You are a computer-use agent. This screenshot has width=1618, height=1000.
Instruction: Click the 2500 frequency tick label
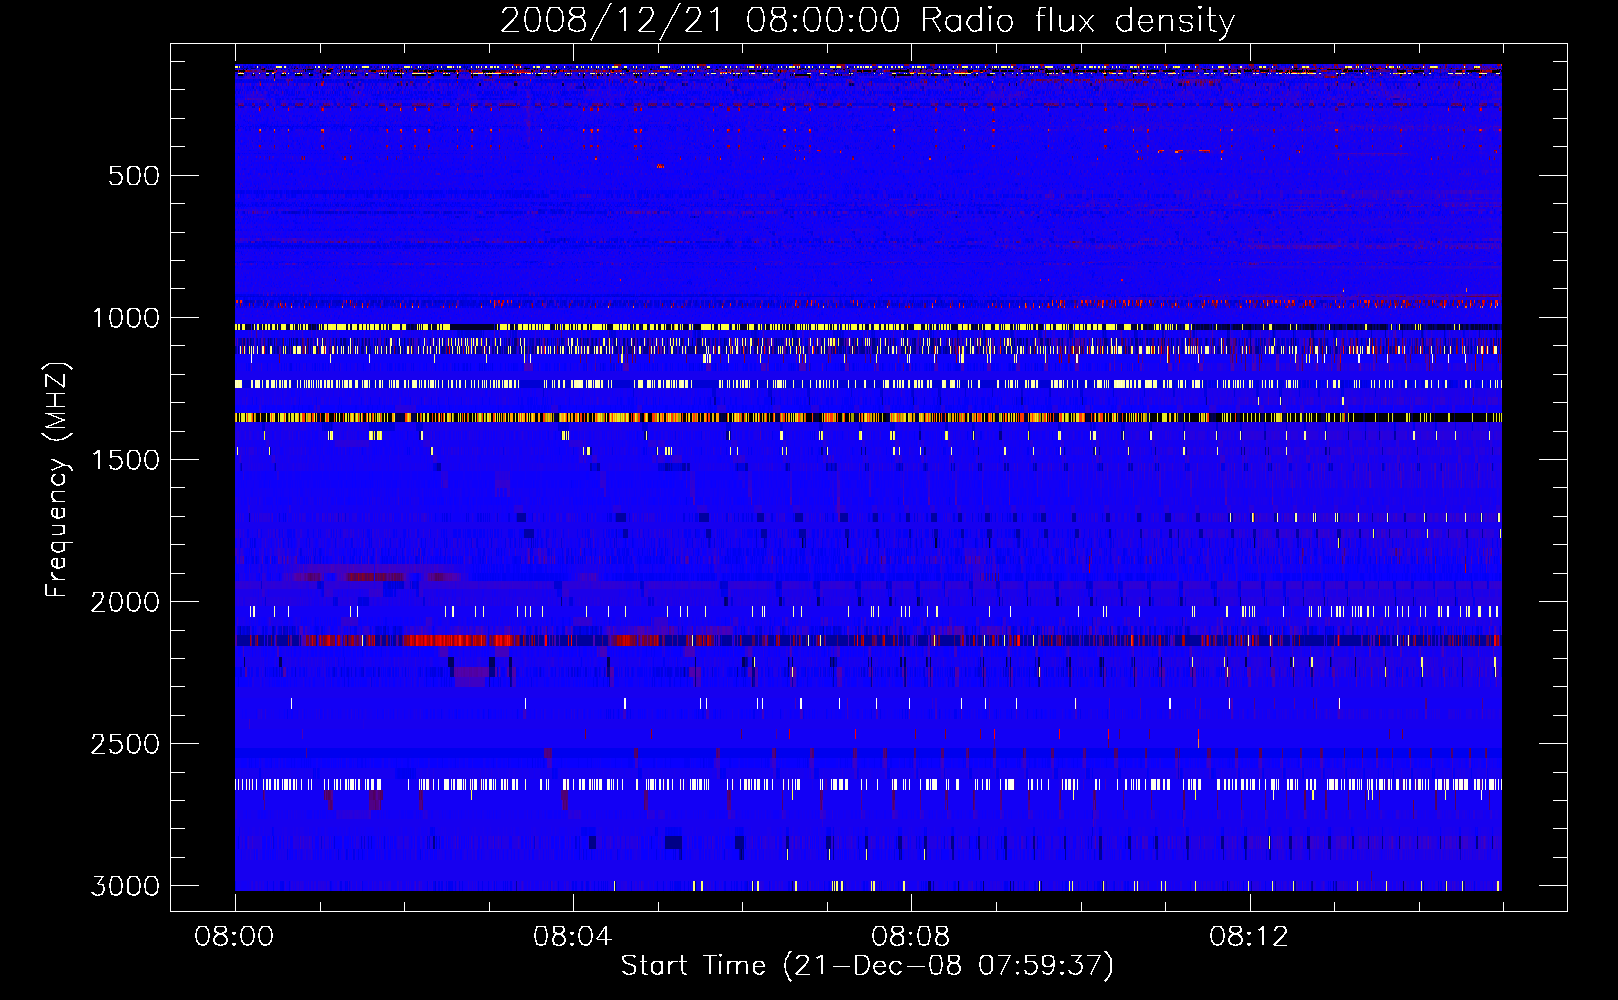tap(125, 744)
